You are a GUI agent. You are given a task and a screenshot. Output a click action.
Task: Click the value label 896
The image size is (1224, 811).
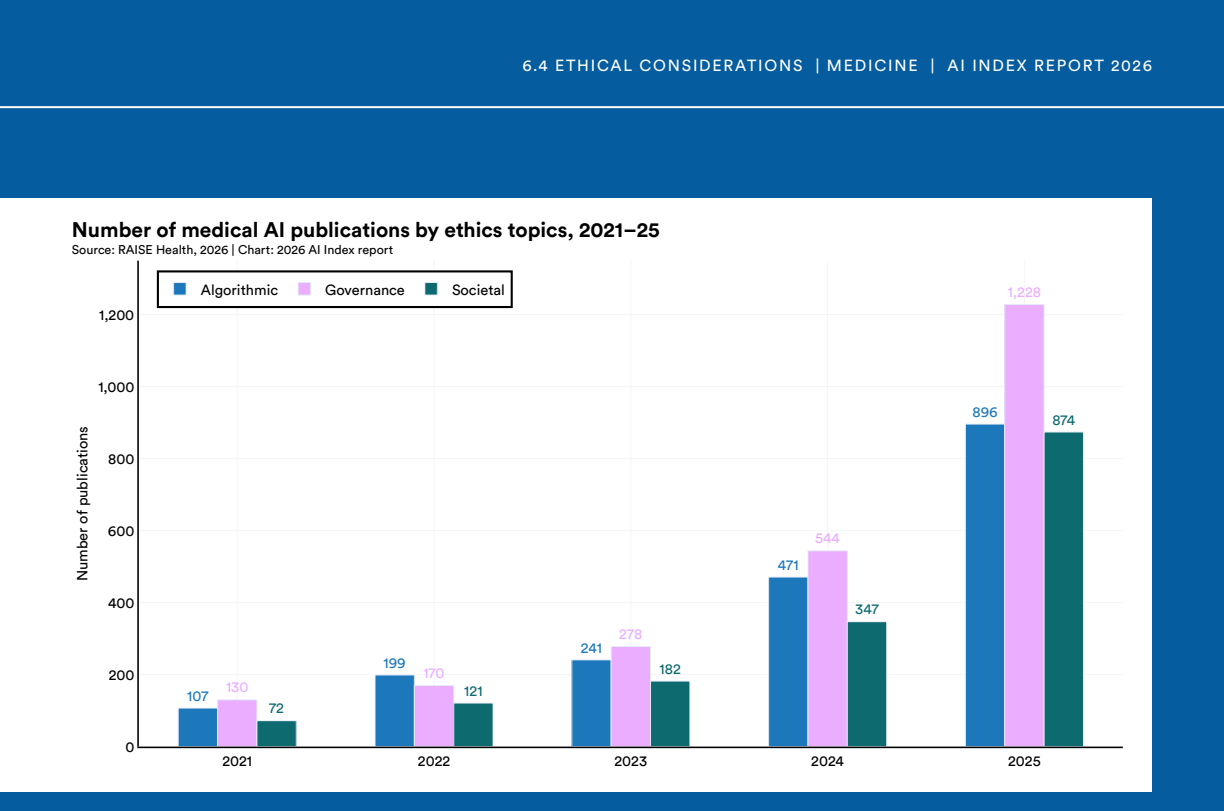point(985,412)
